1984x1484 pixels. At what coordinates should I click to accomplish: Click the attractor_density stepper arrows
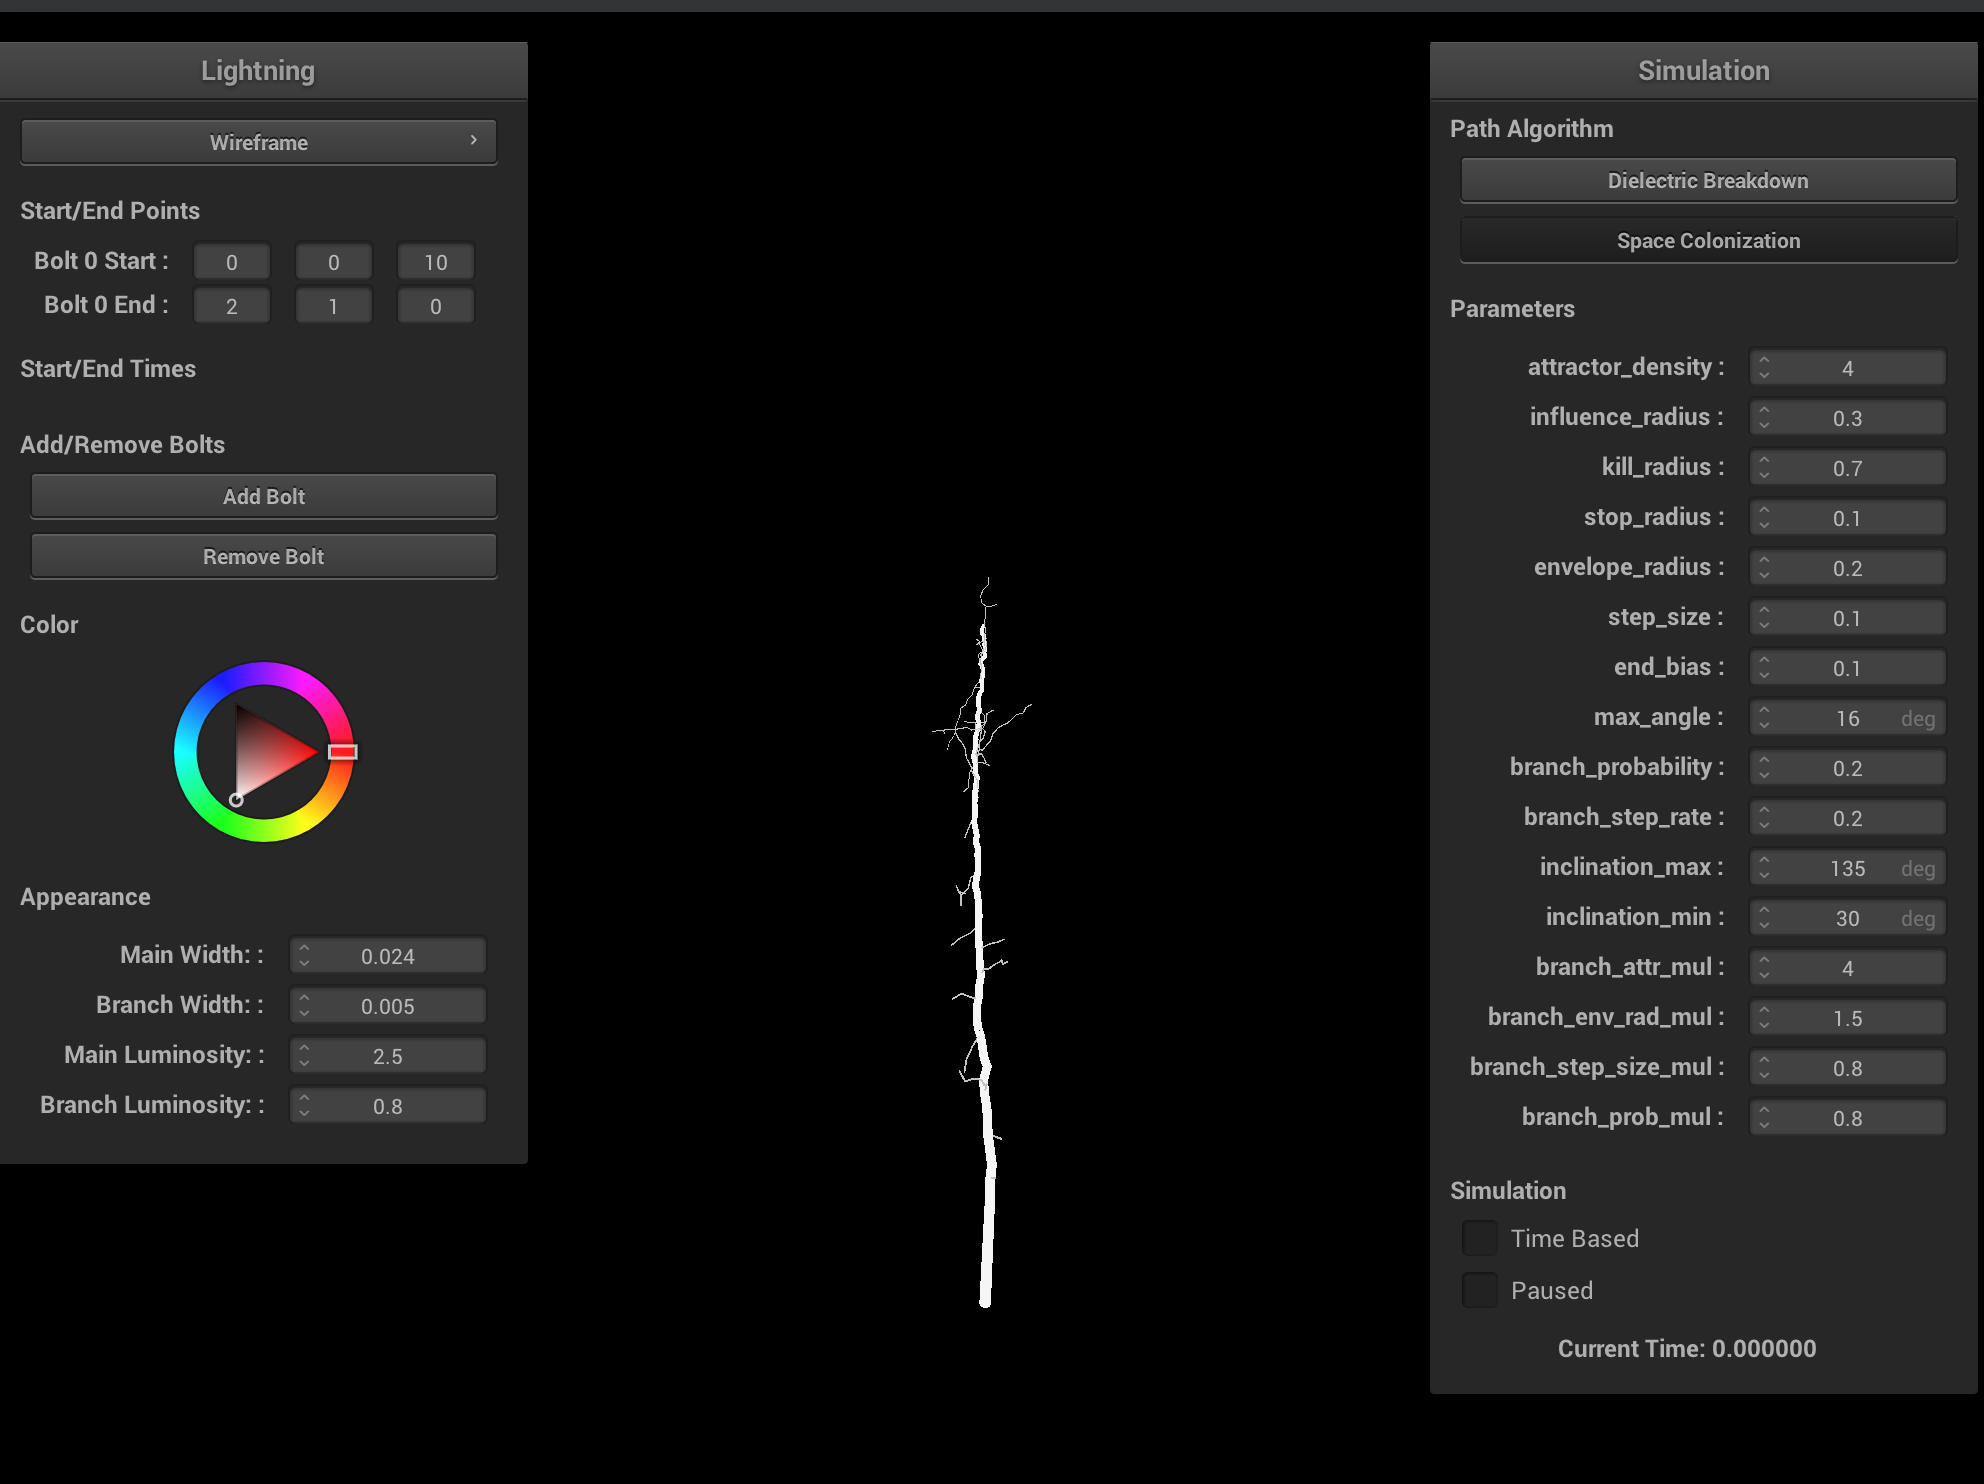[1764, 368]
